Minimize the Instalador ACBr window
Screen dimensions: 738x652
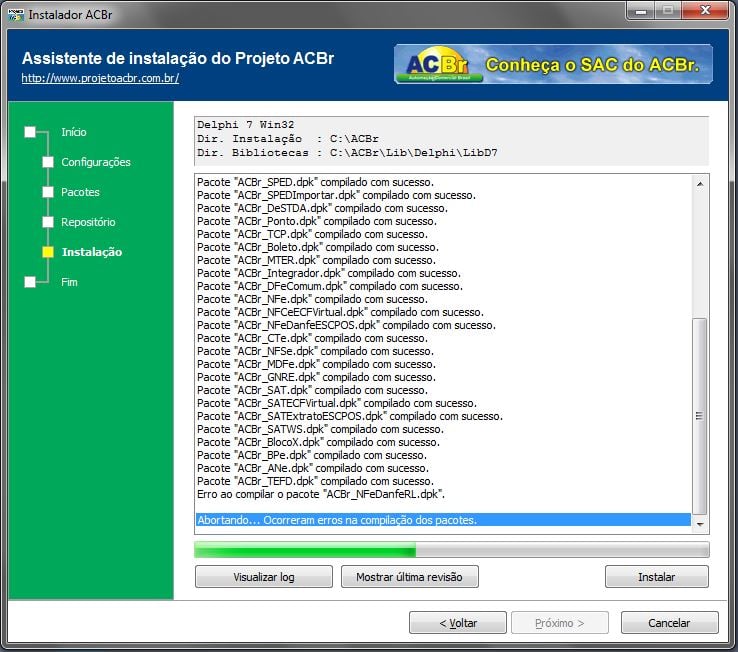(x=641, y=10)
